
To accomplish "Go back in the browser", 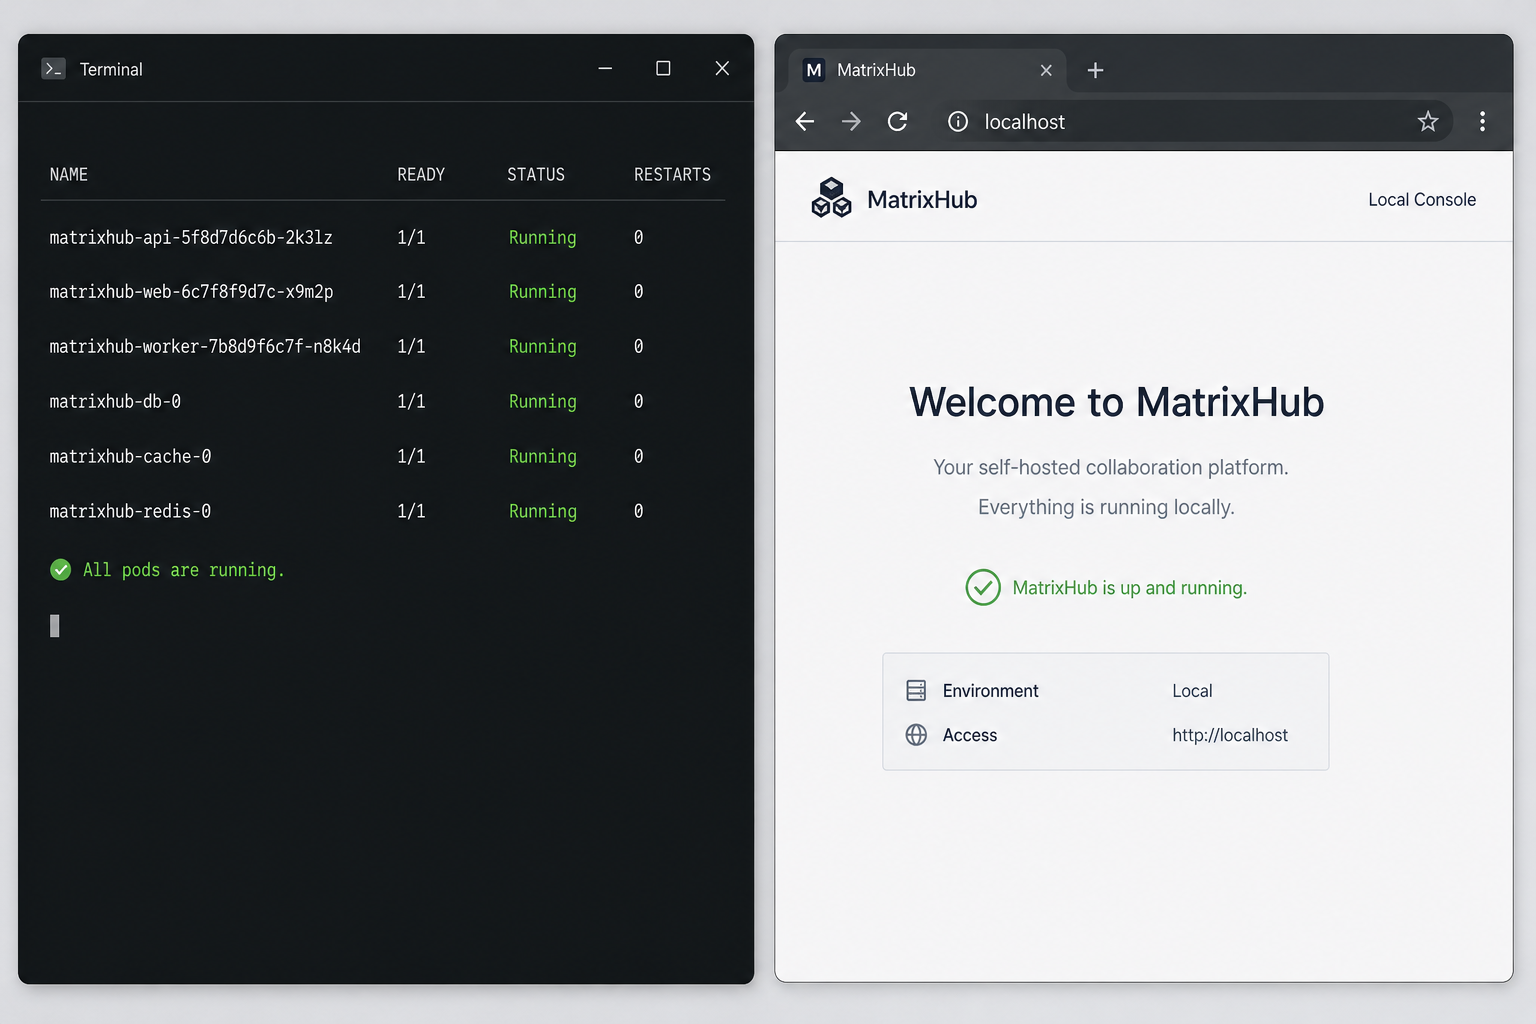I will click(805, 122).
